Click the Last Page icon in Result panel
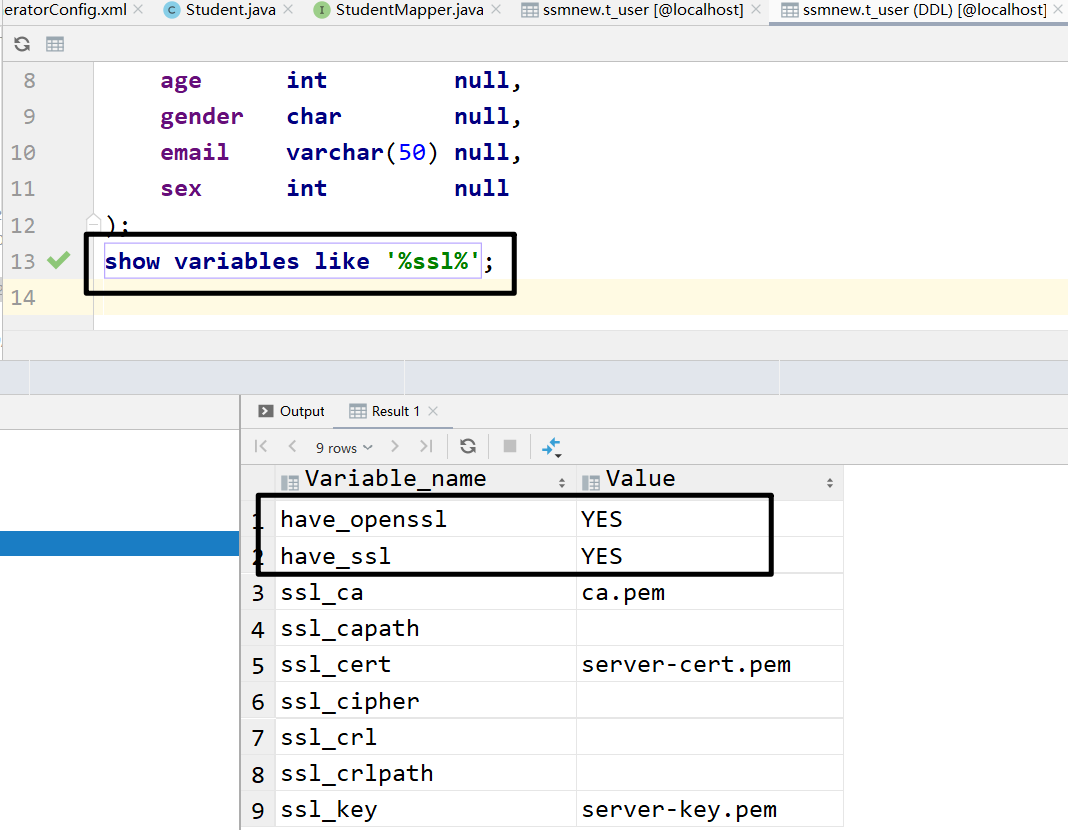Viewport: 1068px width, 830px height. tap(427, 447)
